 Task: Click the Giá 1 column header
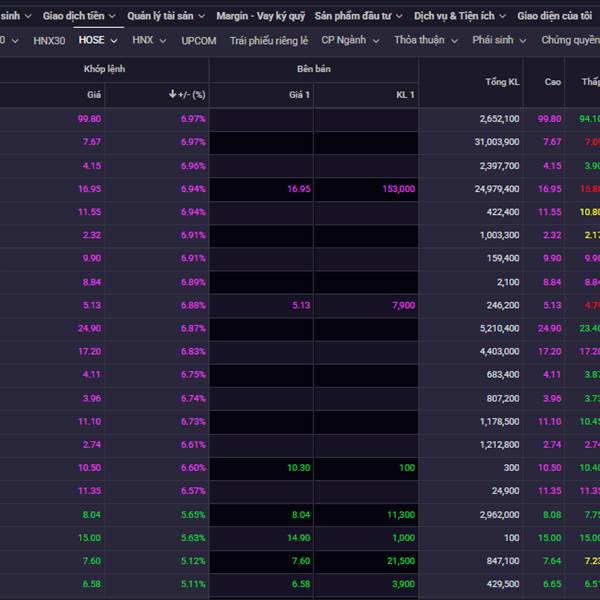click(300, 95)
